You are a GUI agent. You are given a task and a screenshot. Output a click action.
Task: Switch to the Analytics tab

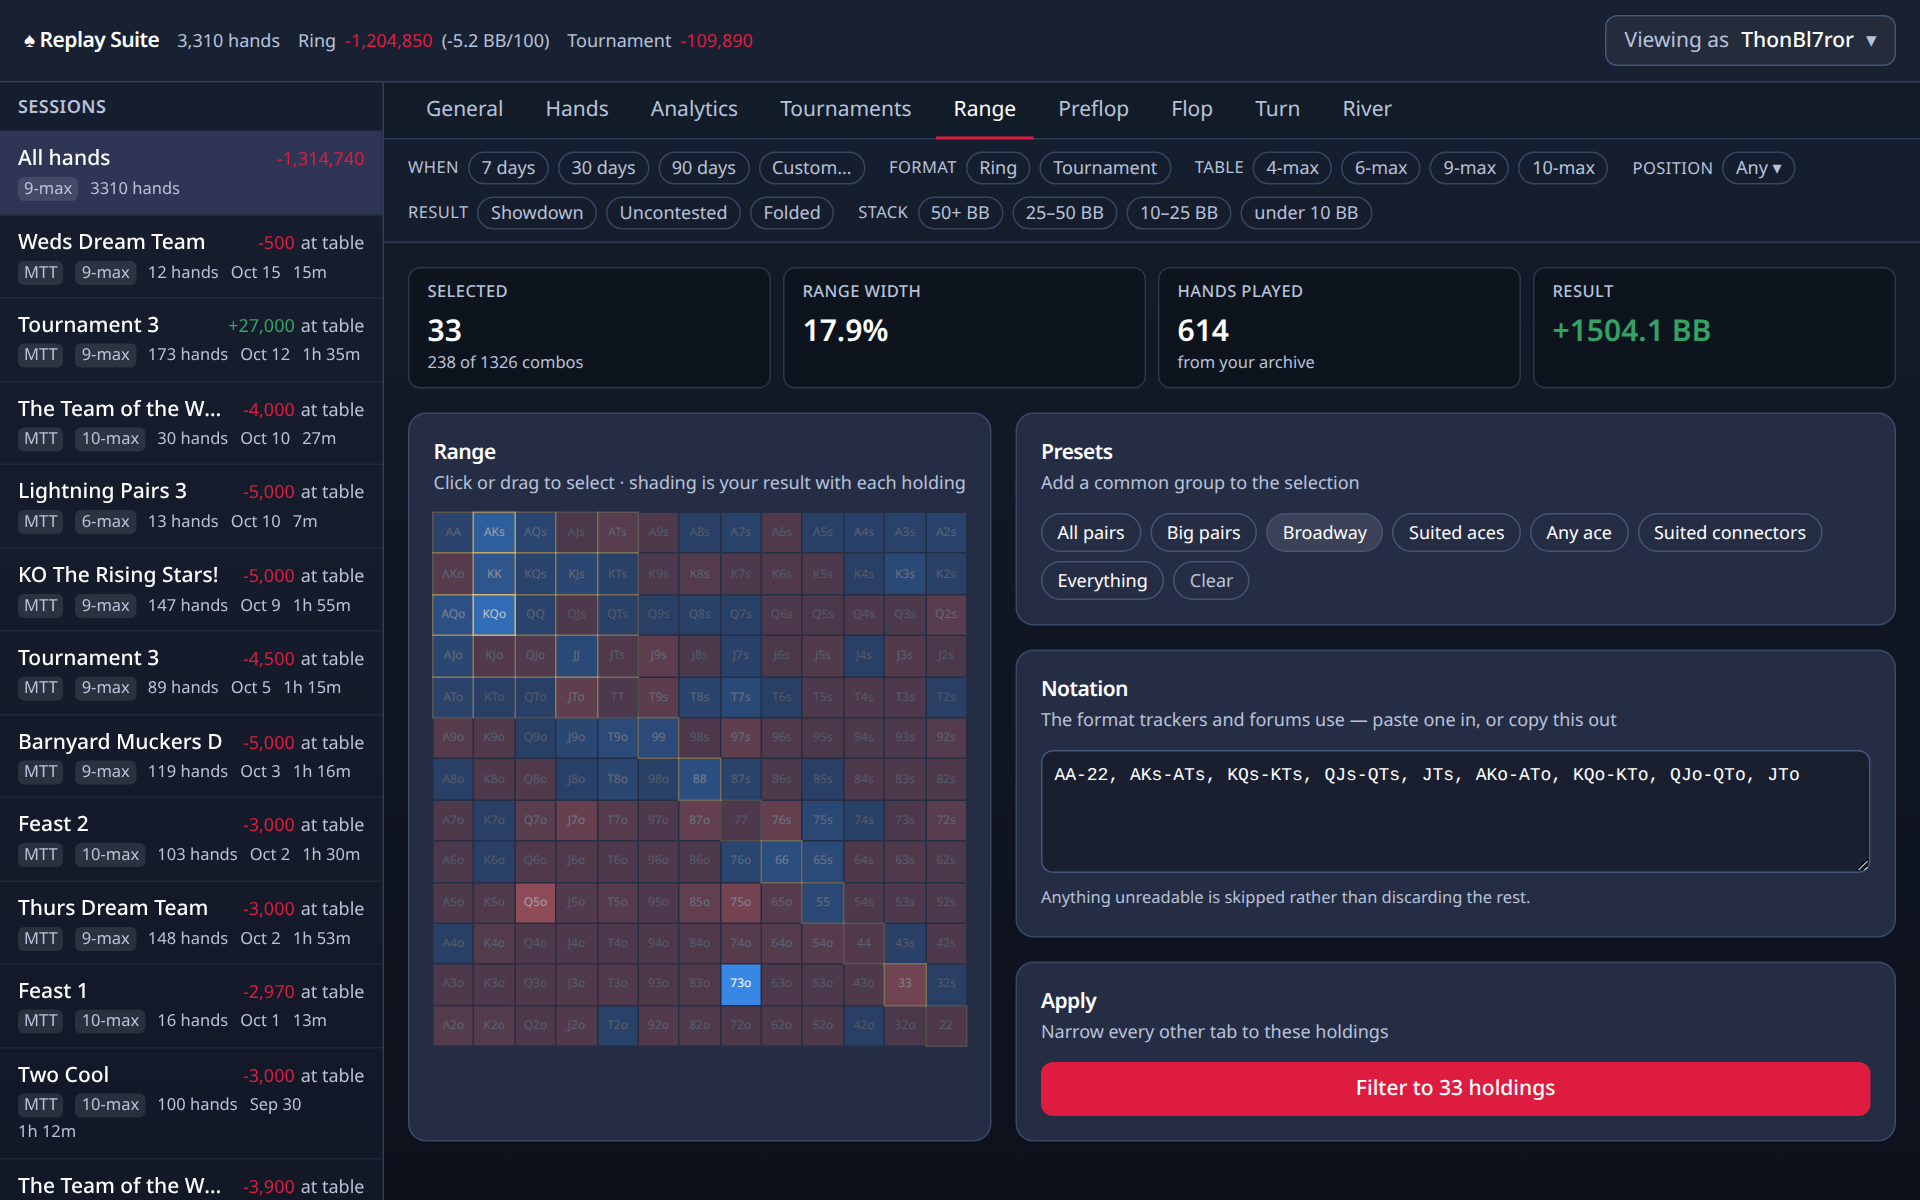pyautogui.click(x=694, y=109)
